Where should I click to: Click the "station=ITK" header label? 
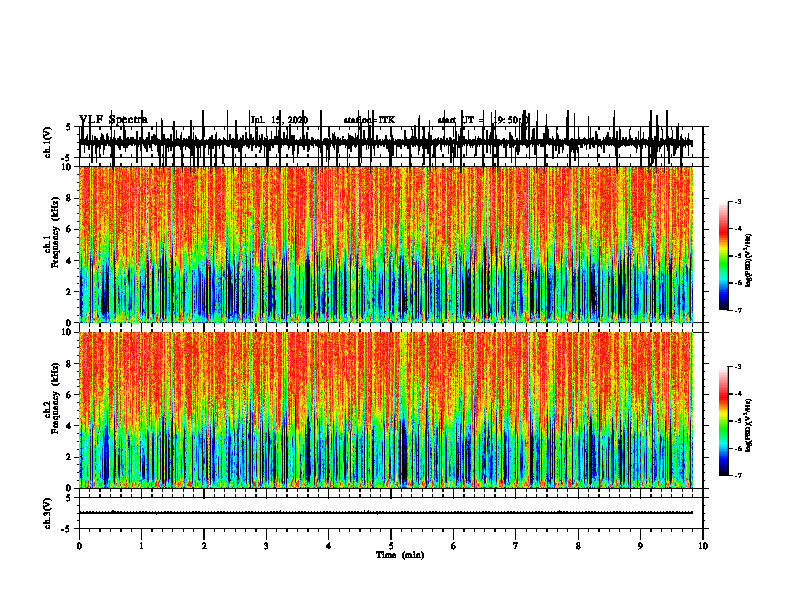click(x=369, y=120)
